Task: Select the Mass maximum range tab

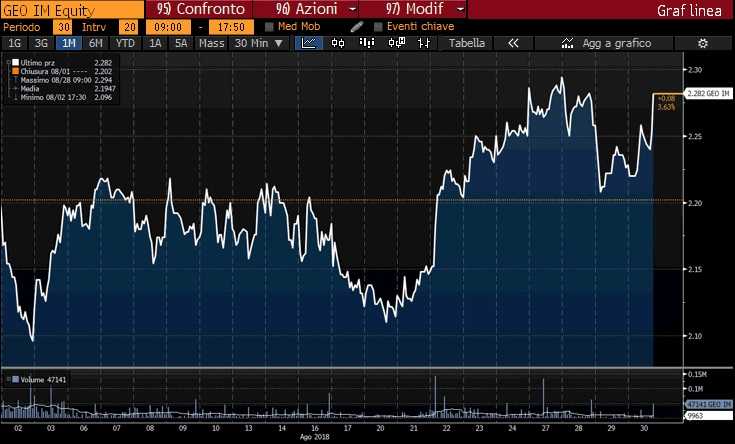Action: point(211,43)
